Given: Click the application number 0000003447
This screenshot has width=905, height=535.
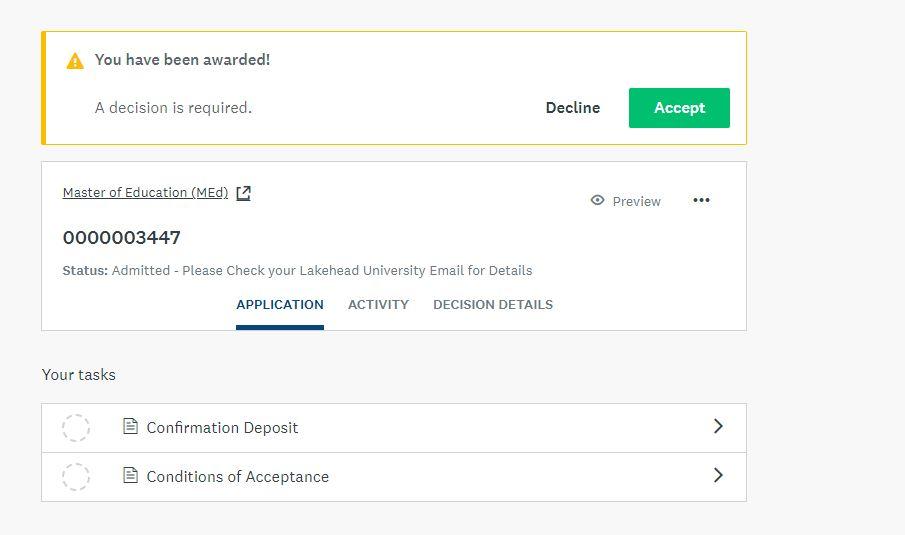Looking at the screenshot, I should (x=121, y=238).
